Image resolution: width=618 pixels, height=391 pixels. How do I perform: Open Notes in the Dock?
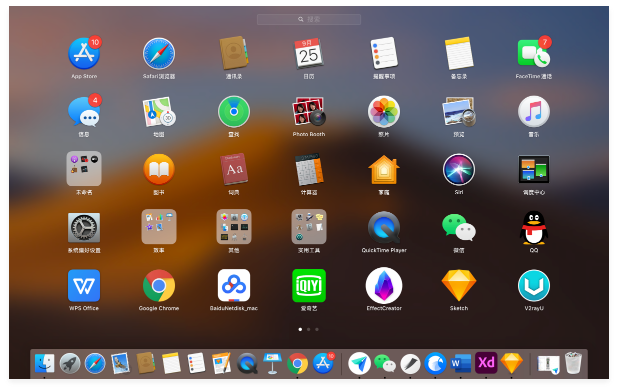(171, 363)
